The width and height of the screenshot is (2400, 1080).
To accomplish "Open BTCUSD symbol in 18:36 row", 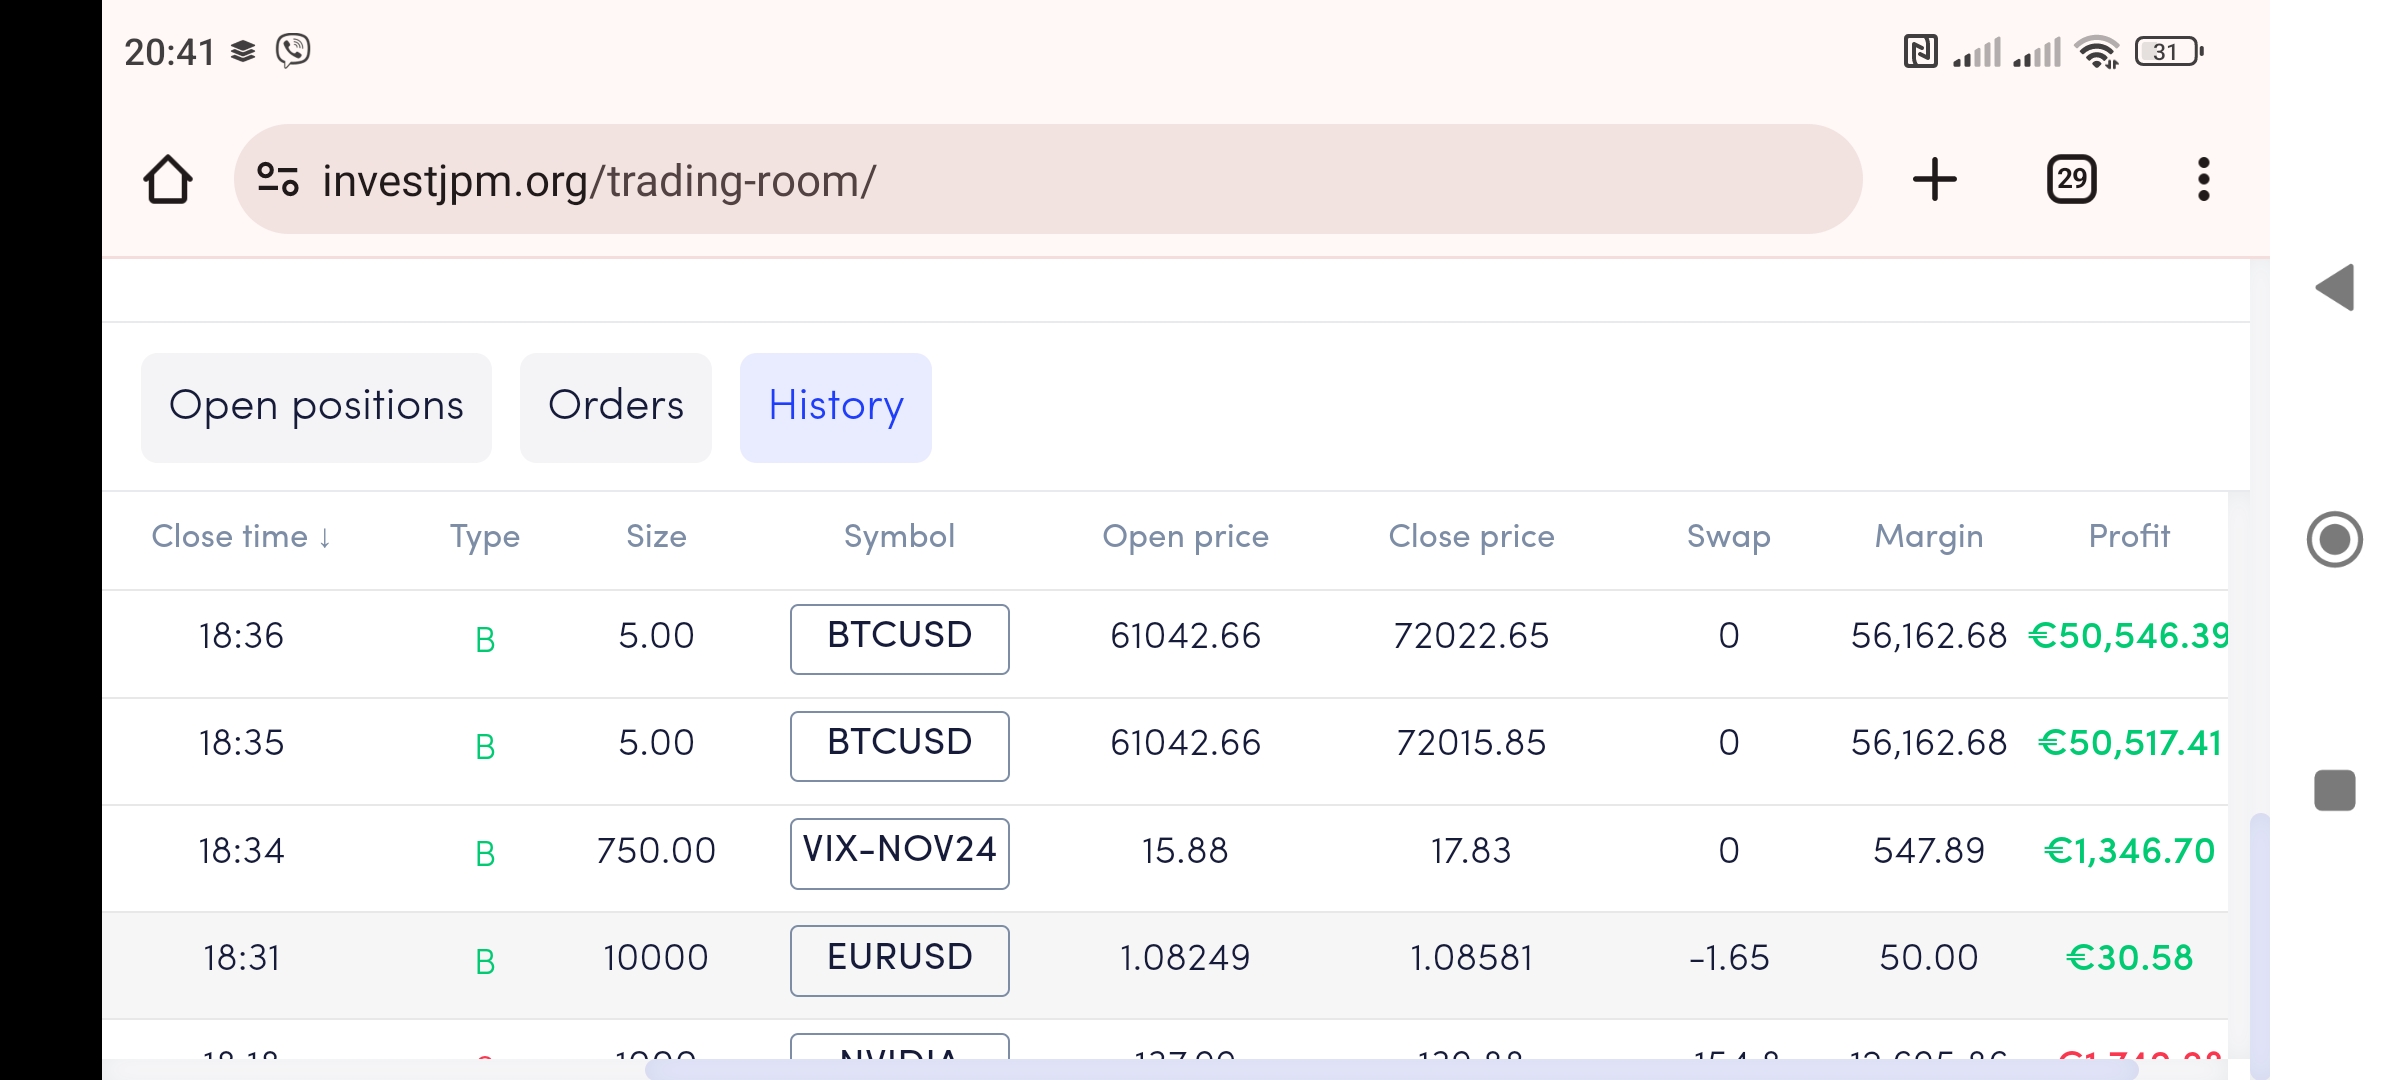I will [x=899, y=638].
